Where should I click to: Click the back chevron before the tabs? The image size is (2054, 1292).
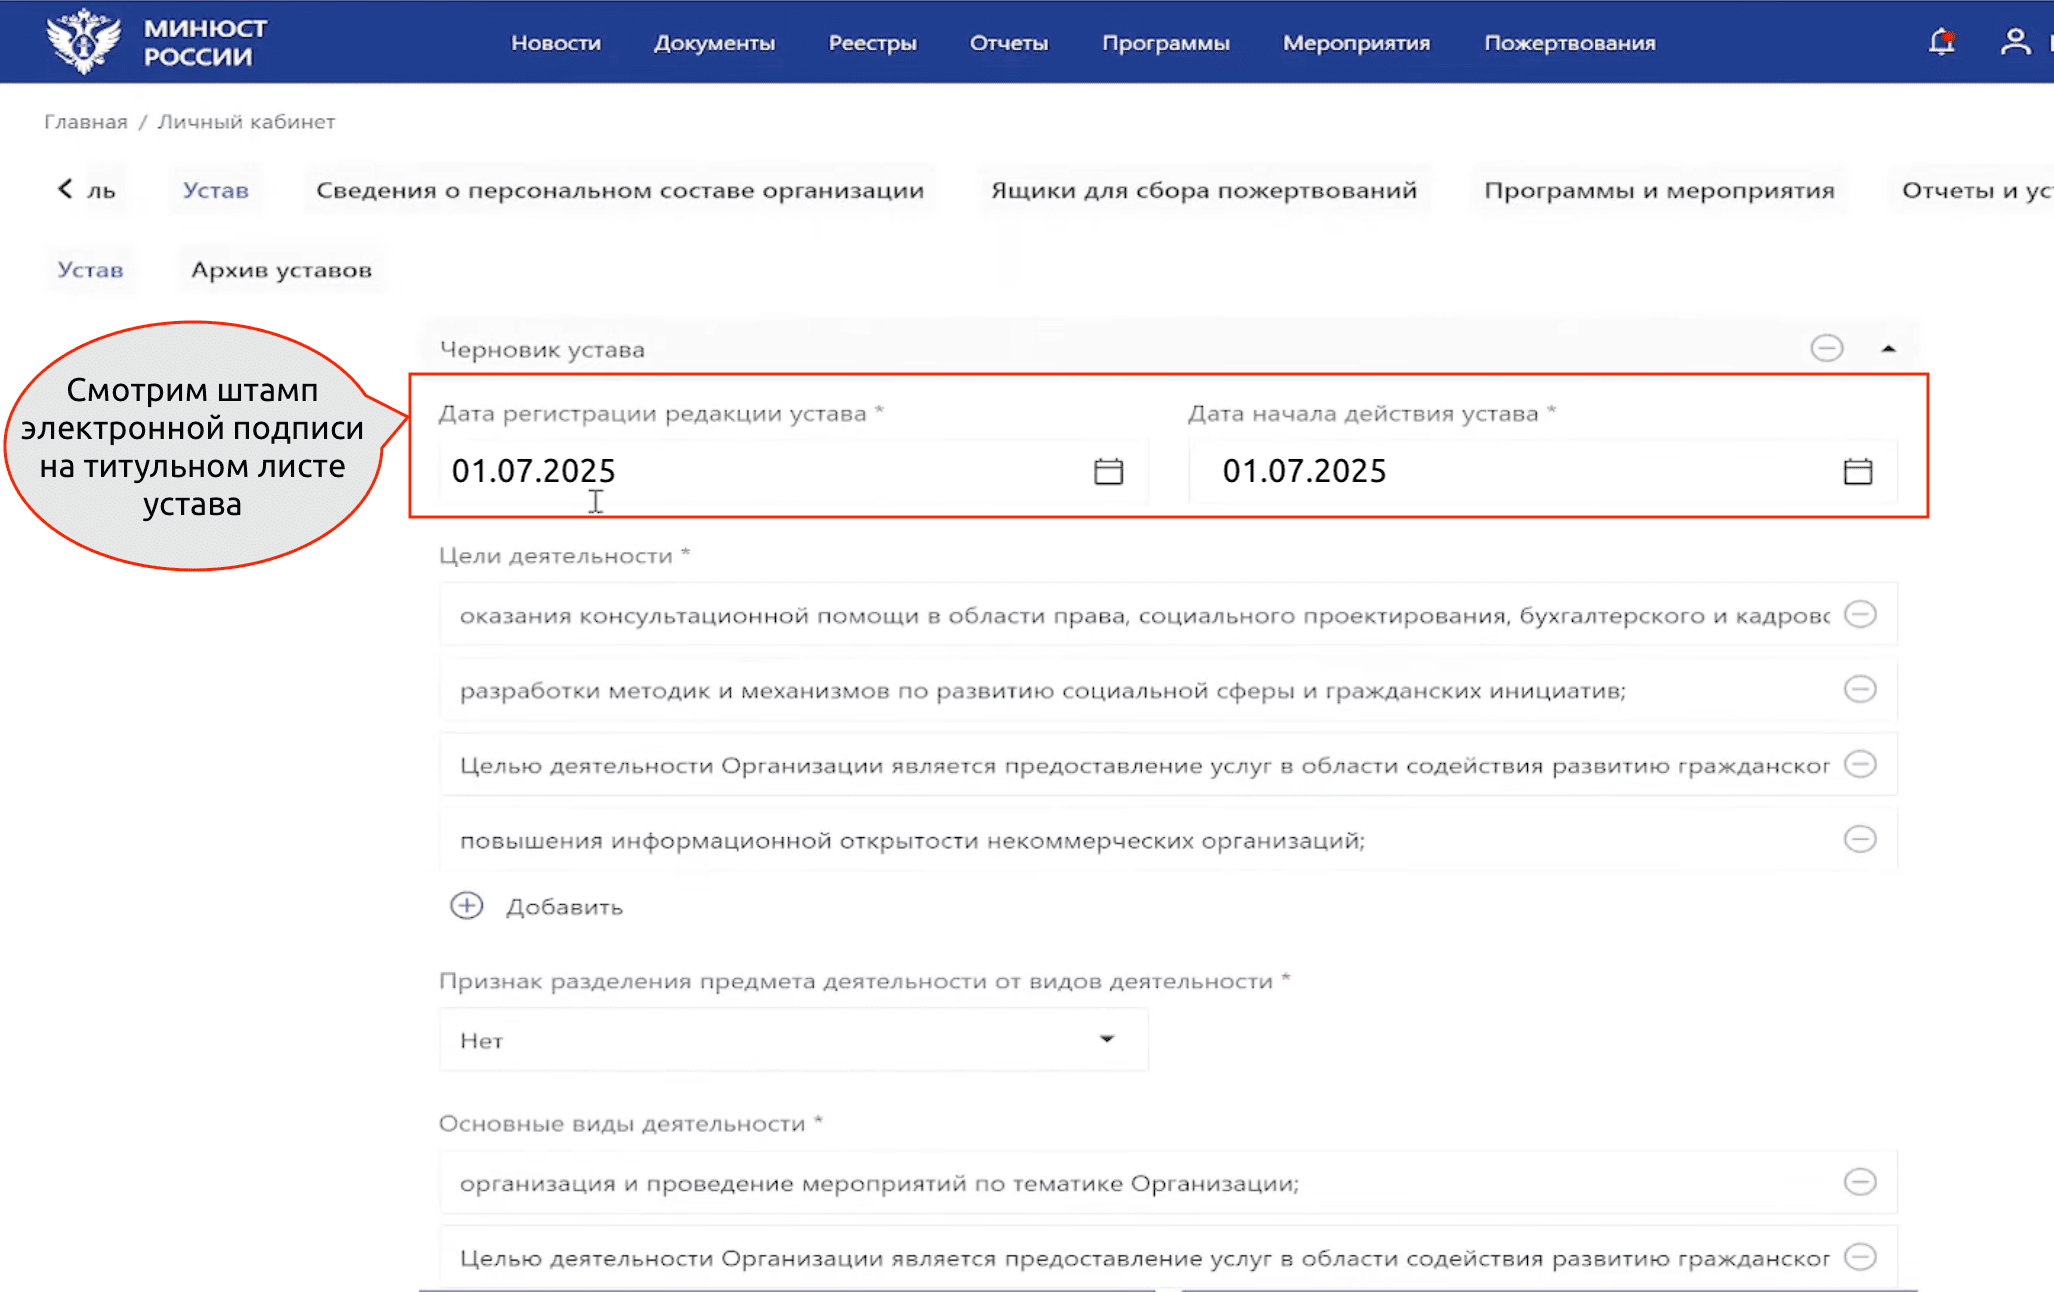pos(64,188)
